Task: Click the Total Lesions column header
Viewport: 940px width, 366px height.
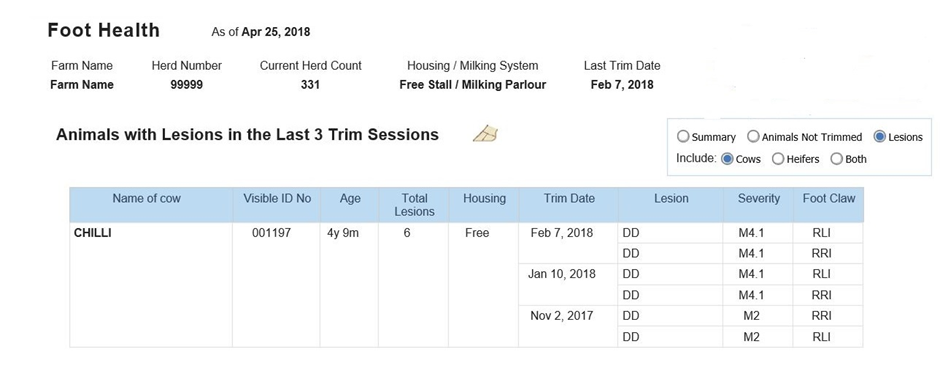Action: tap(414, 205)
